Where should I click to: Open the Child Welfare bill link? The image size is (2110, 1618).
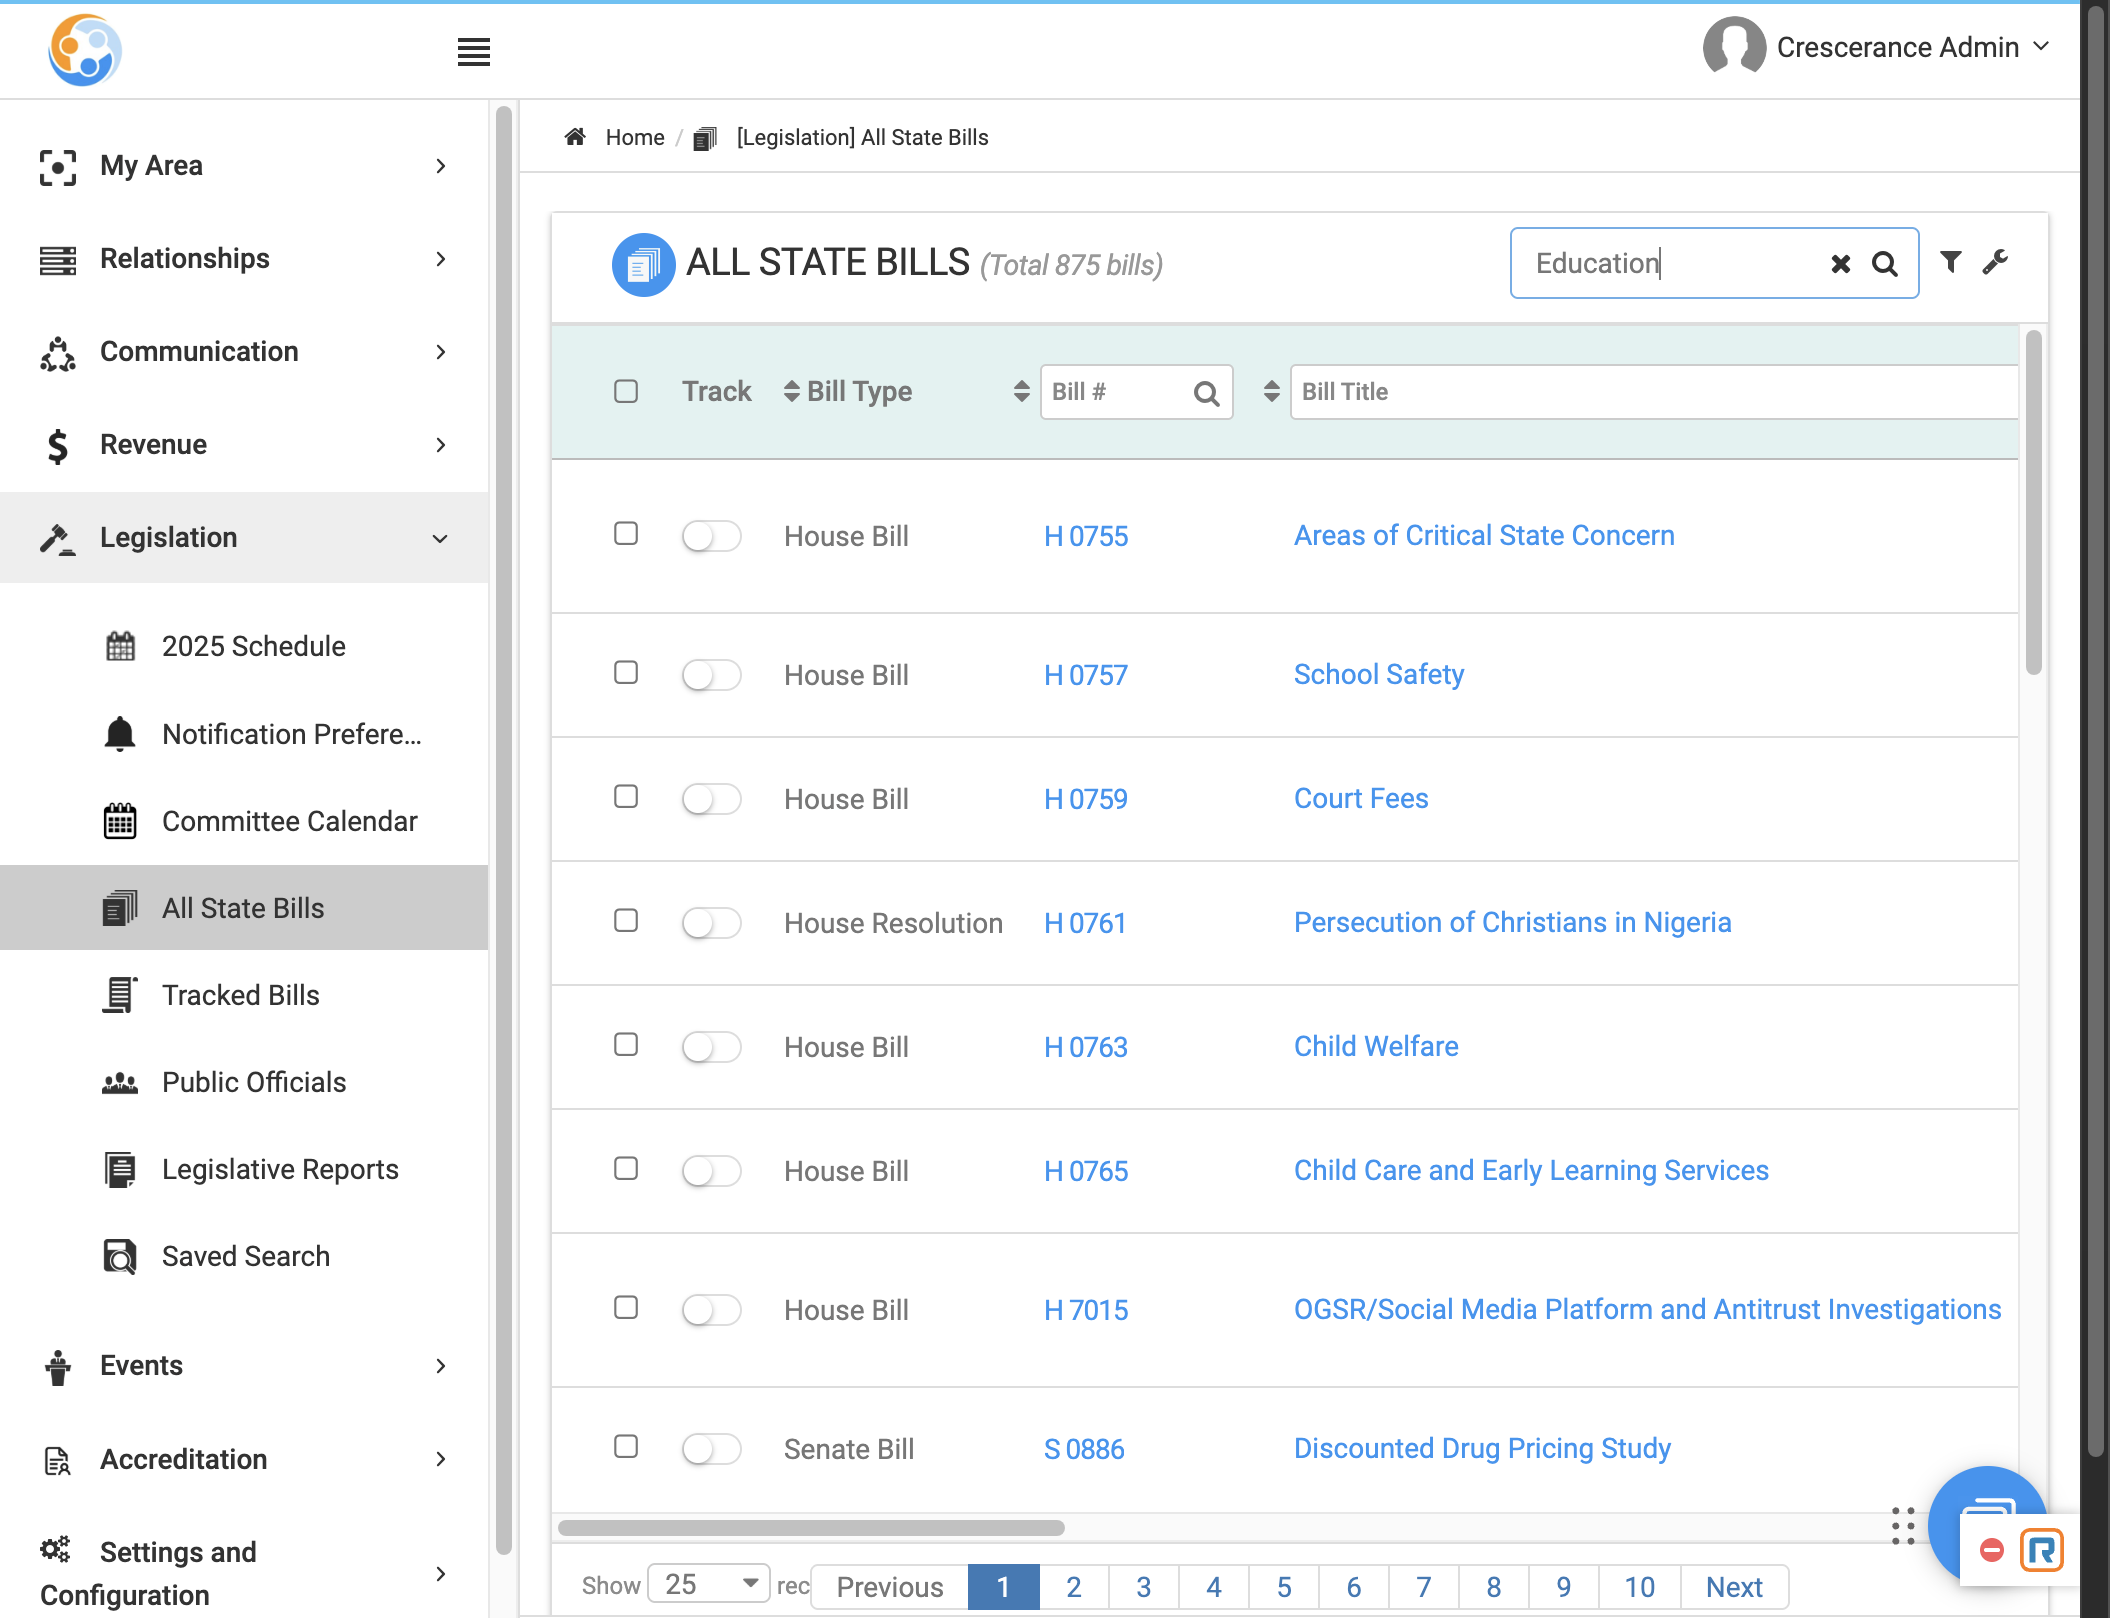coord(1376,1046)
